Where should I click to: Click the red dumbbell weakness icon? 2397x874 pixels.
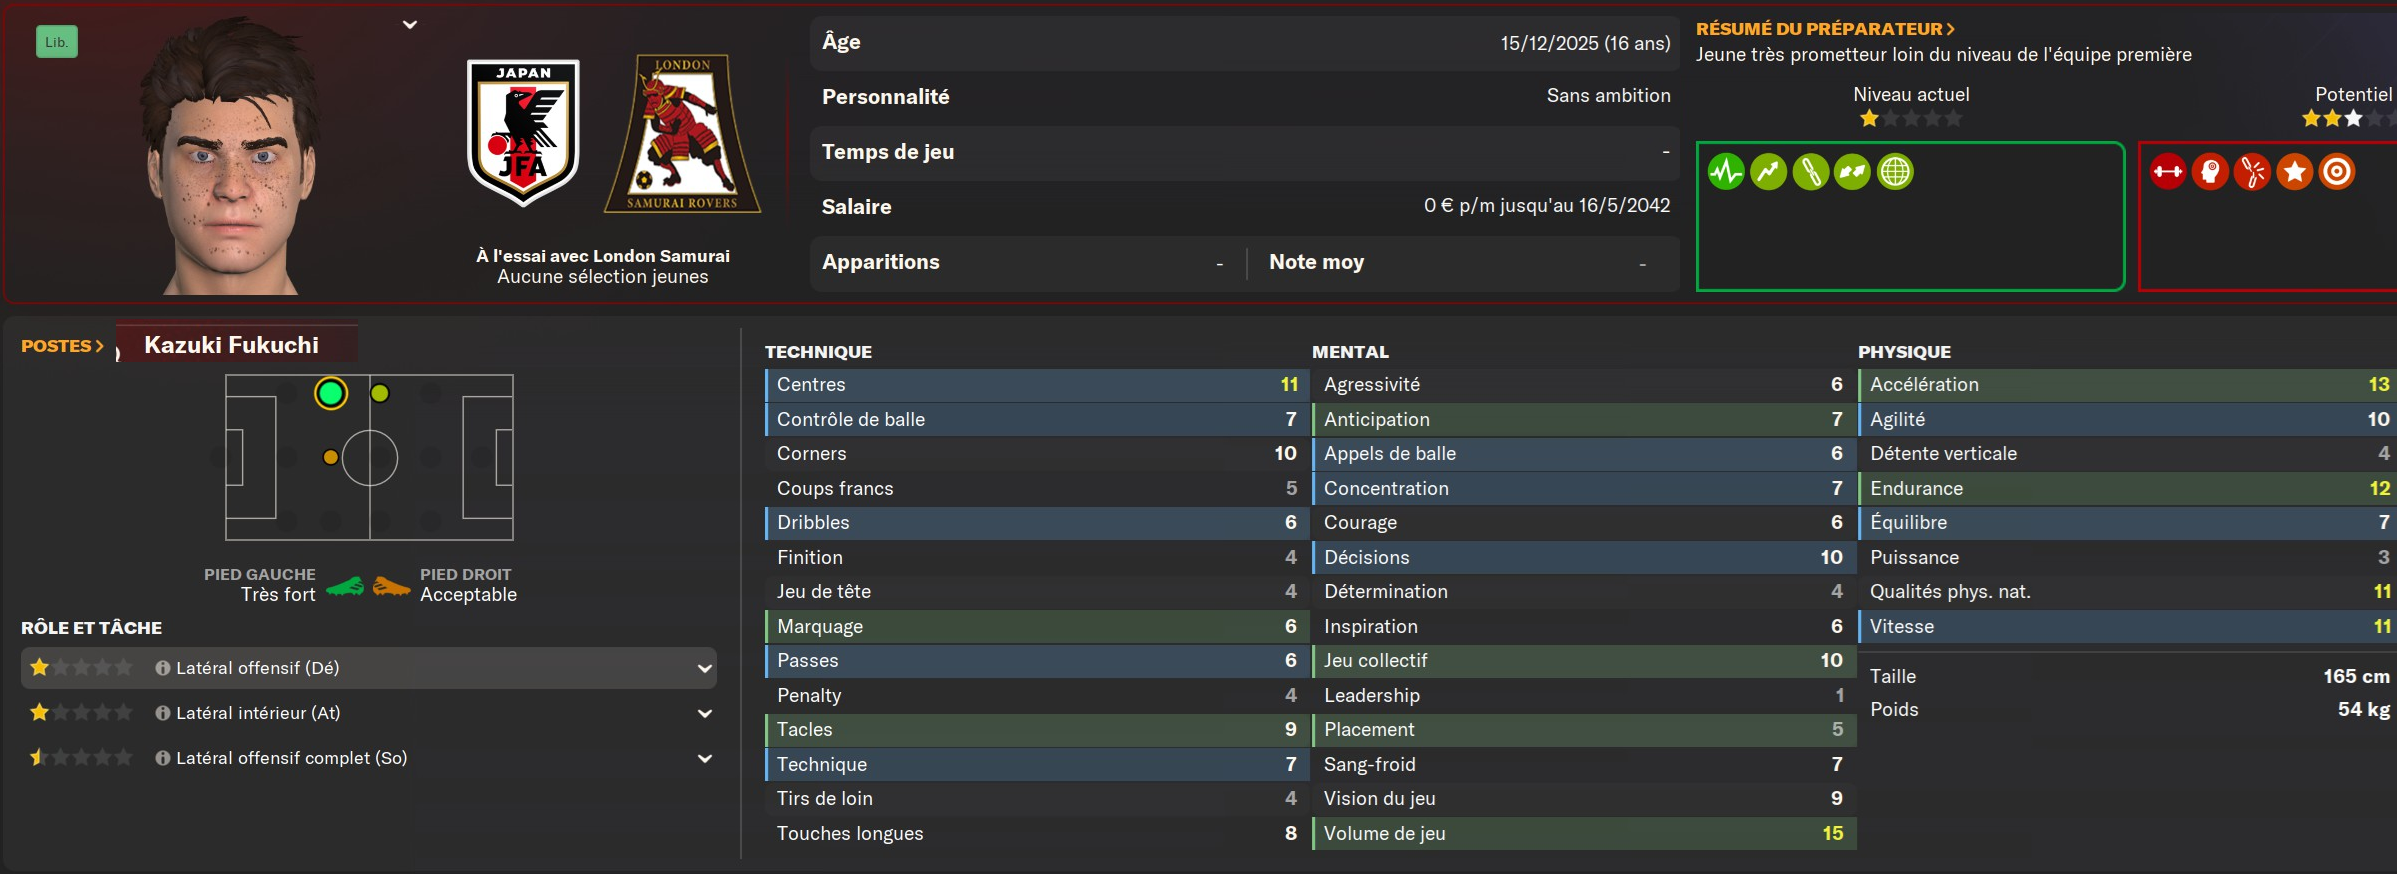point(2168,172)
